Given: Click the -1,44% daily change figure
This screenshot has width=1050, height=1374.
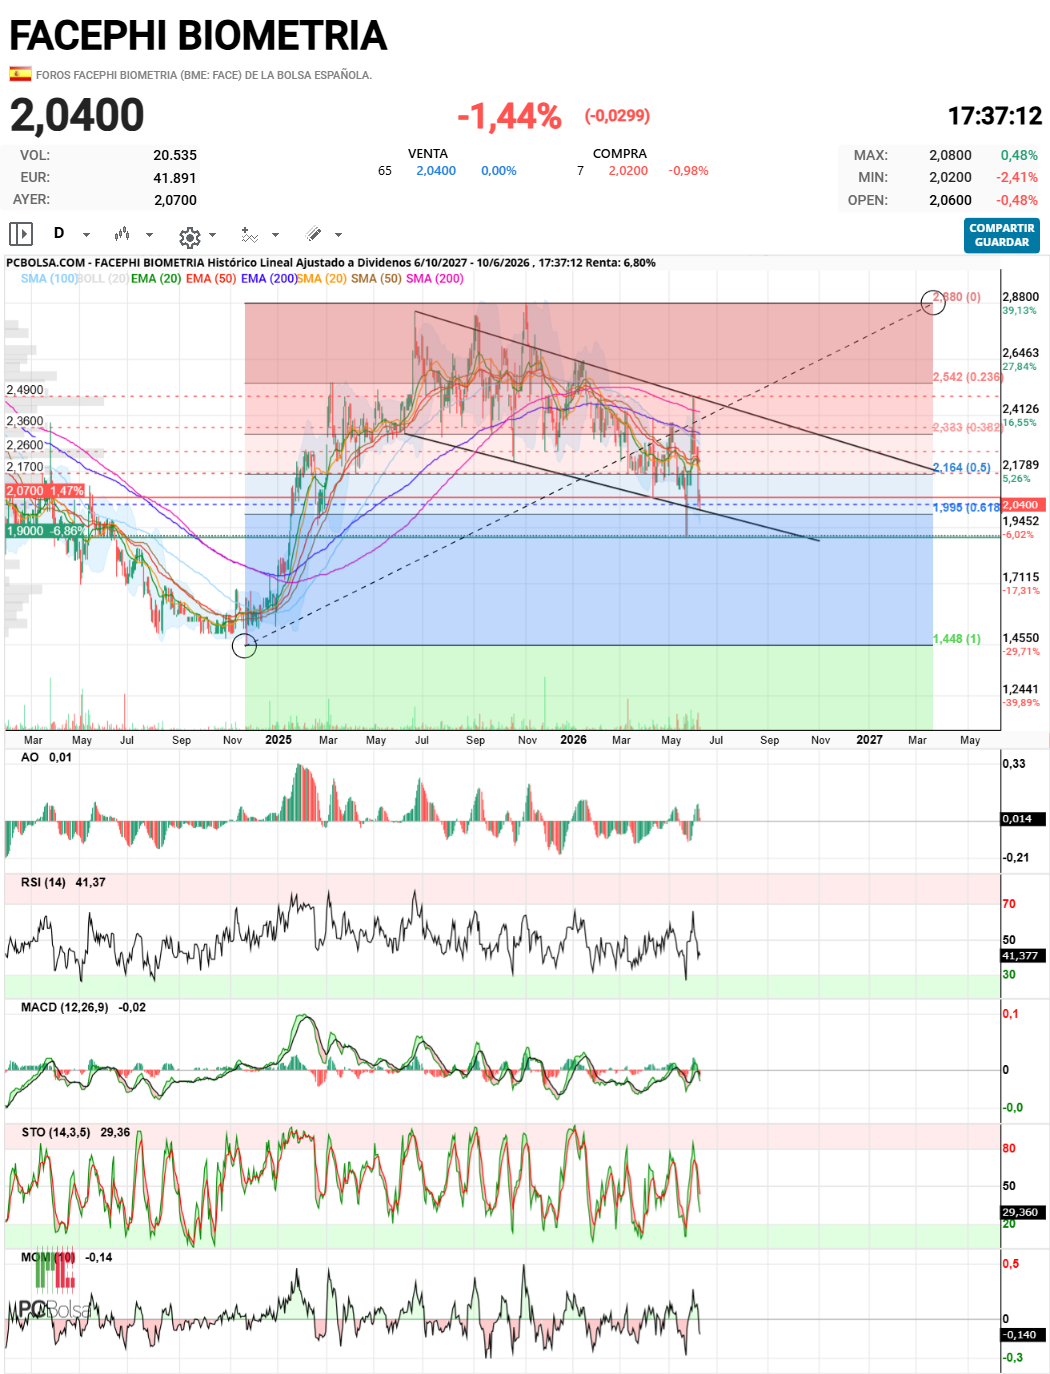Looking at the screenshot, I should pos(509,116).
